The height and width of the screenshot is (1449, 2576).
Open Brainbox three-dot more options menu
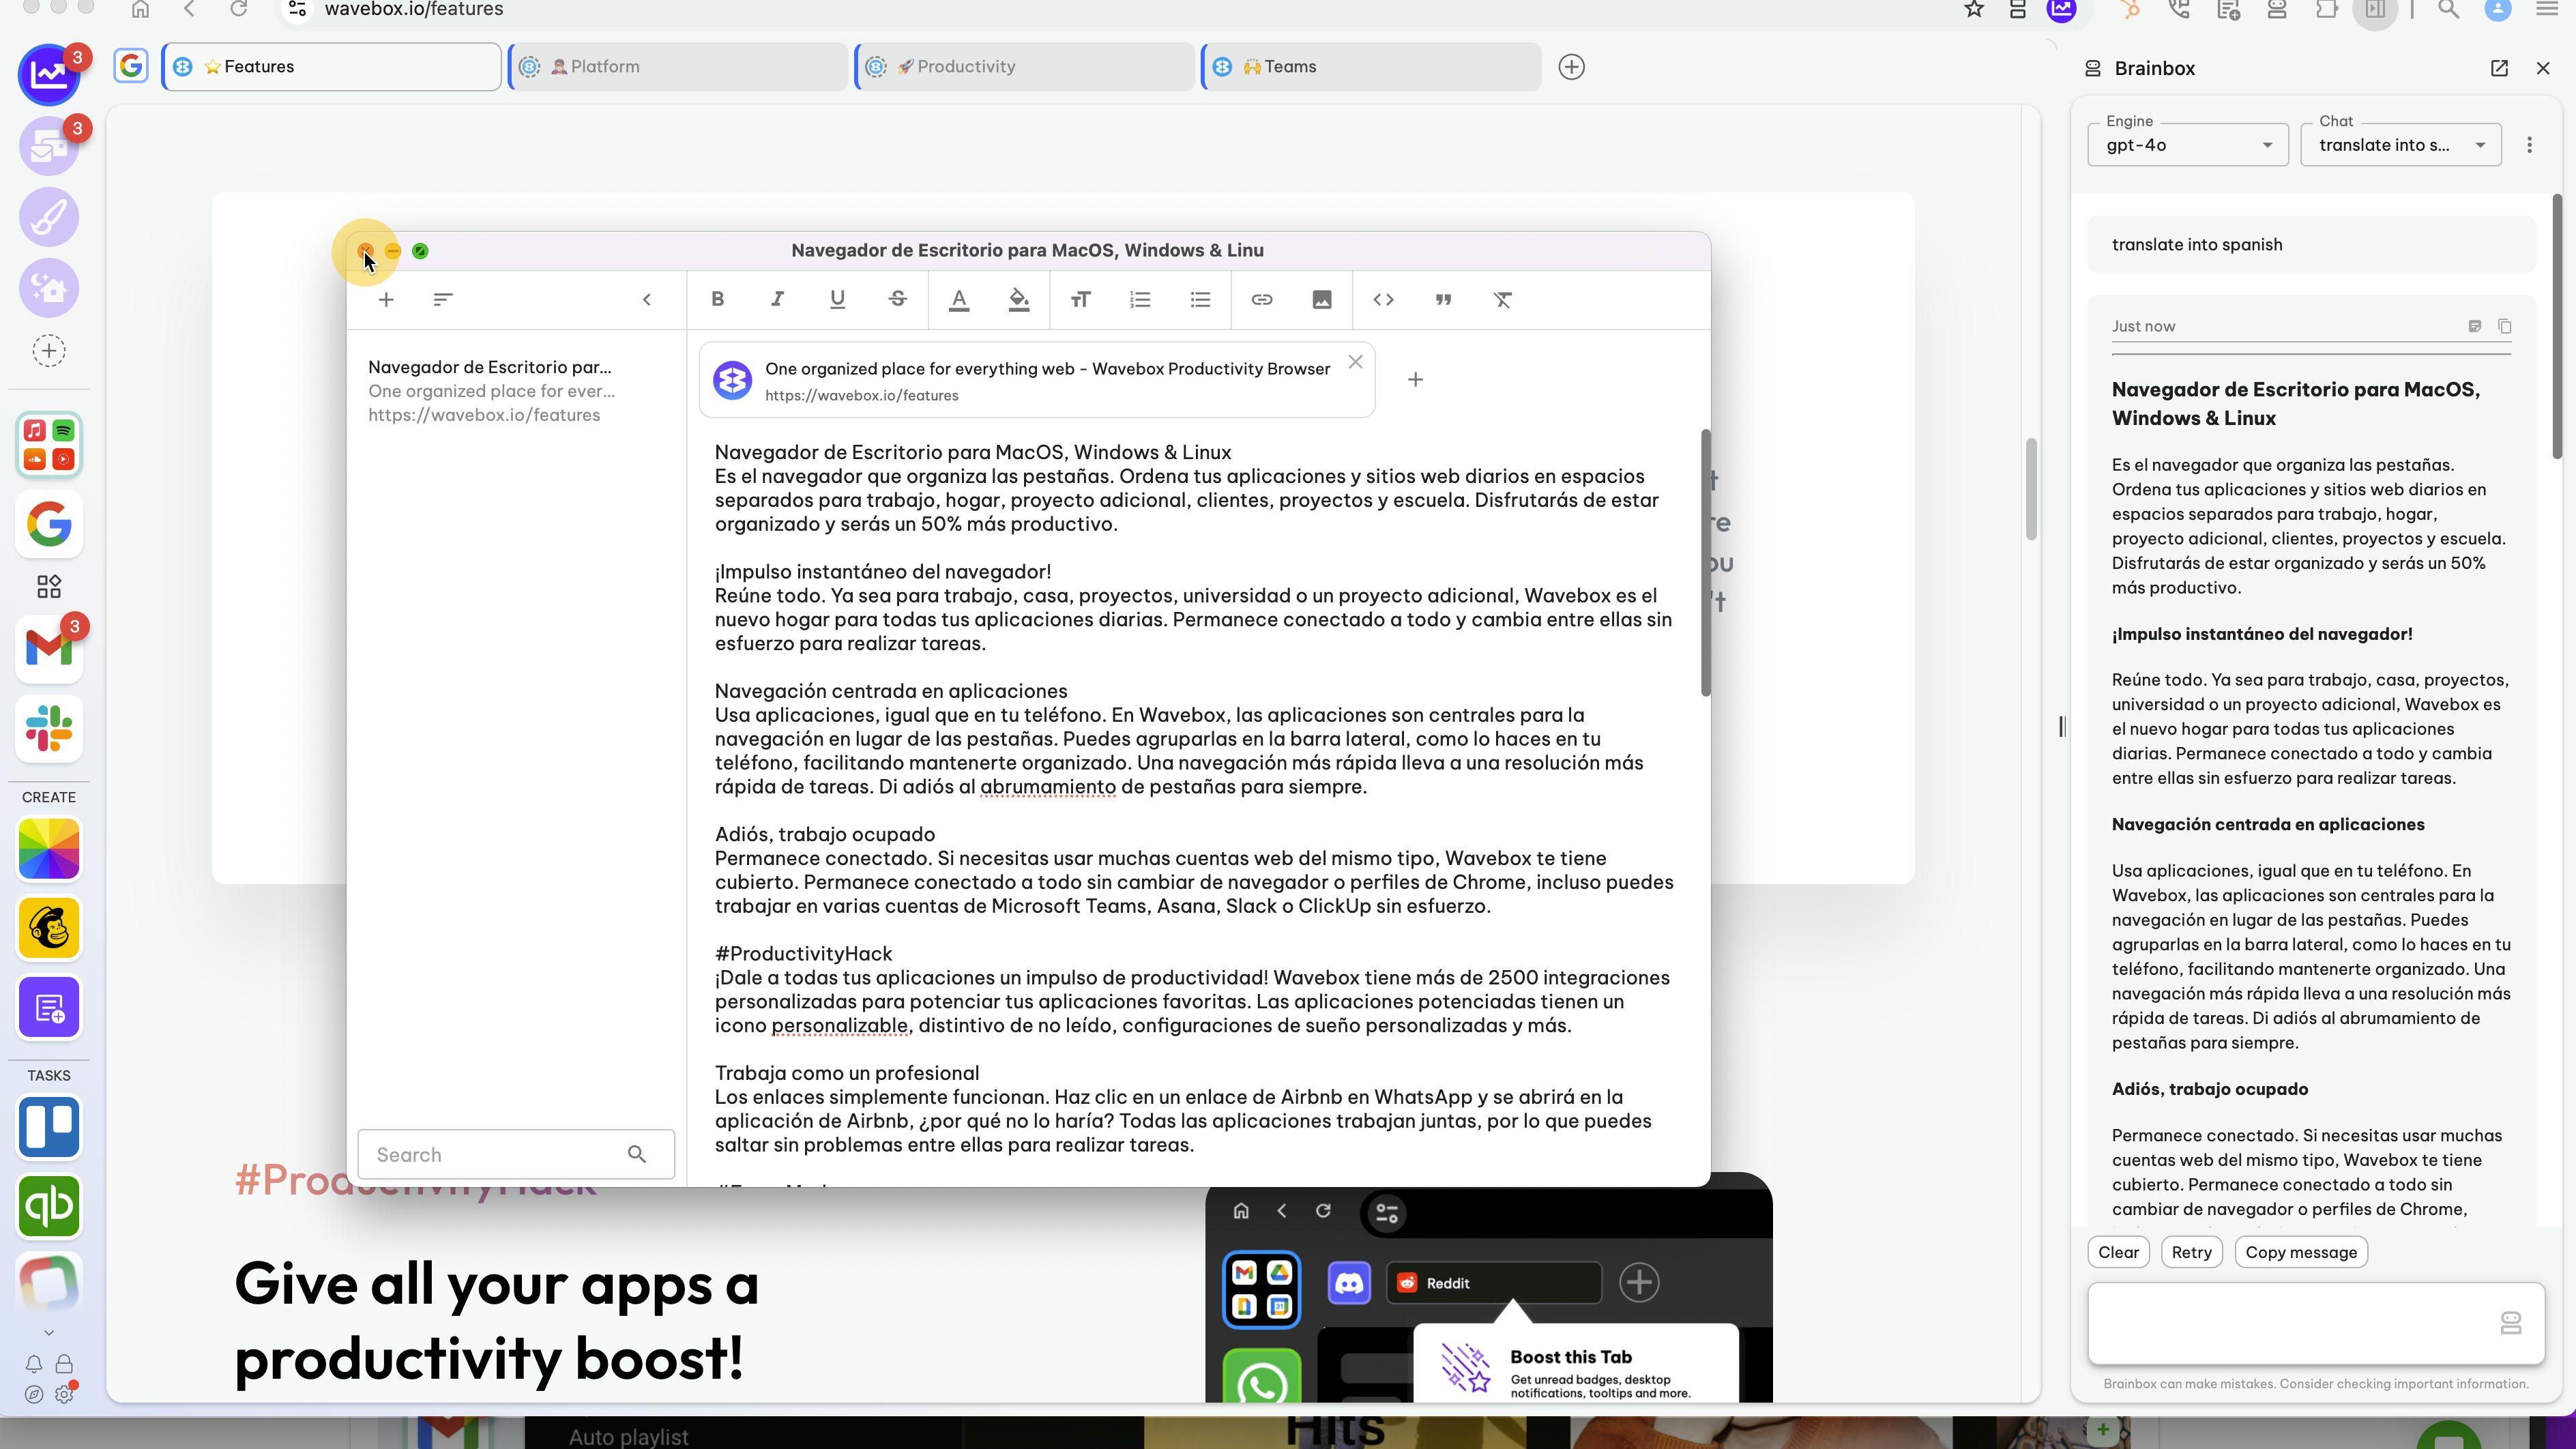[x=2530, y=145]
